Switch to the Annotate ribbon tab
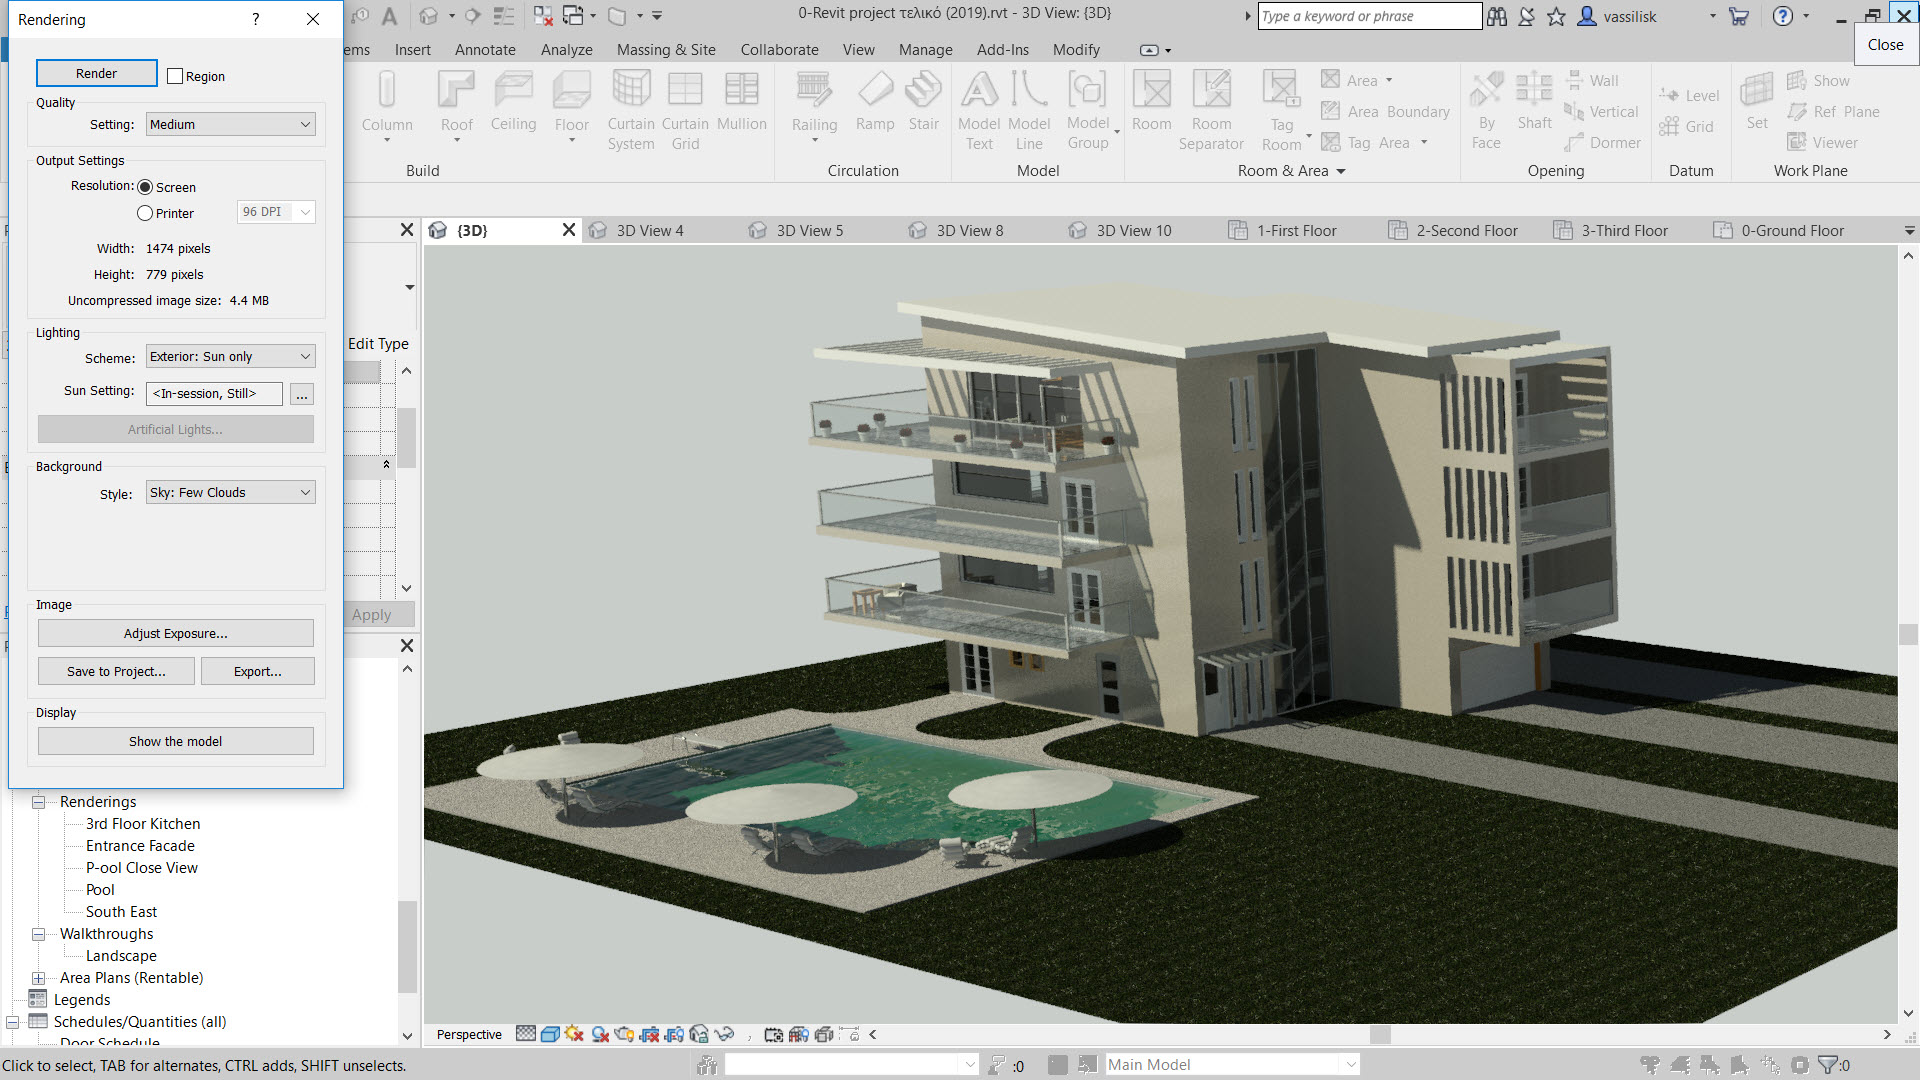Viewport: 1920px width, 1080px height. click(x=485, y=50)
